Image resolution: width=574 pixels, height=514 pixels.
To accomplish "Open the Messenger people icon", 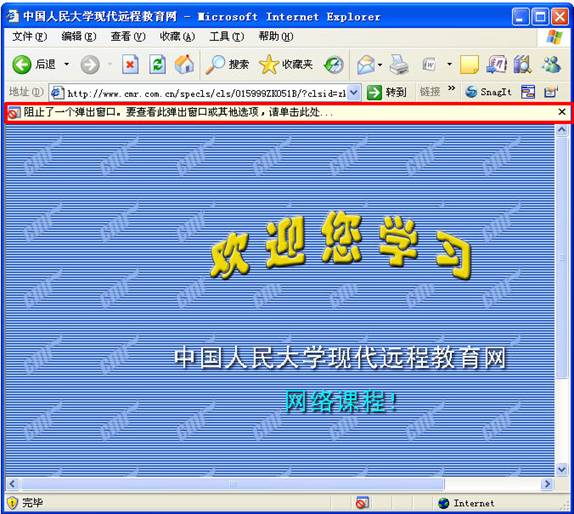I will click(x=551, y=65).
